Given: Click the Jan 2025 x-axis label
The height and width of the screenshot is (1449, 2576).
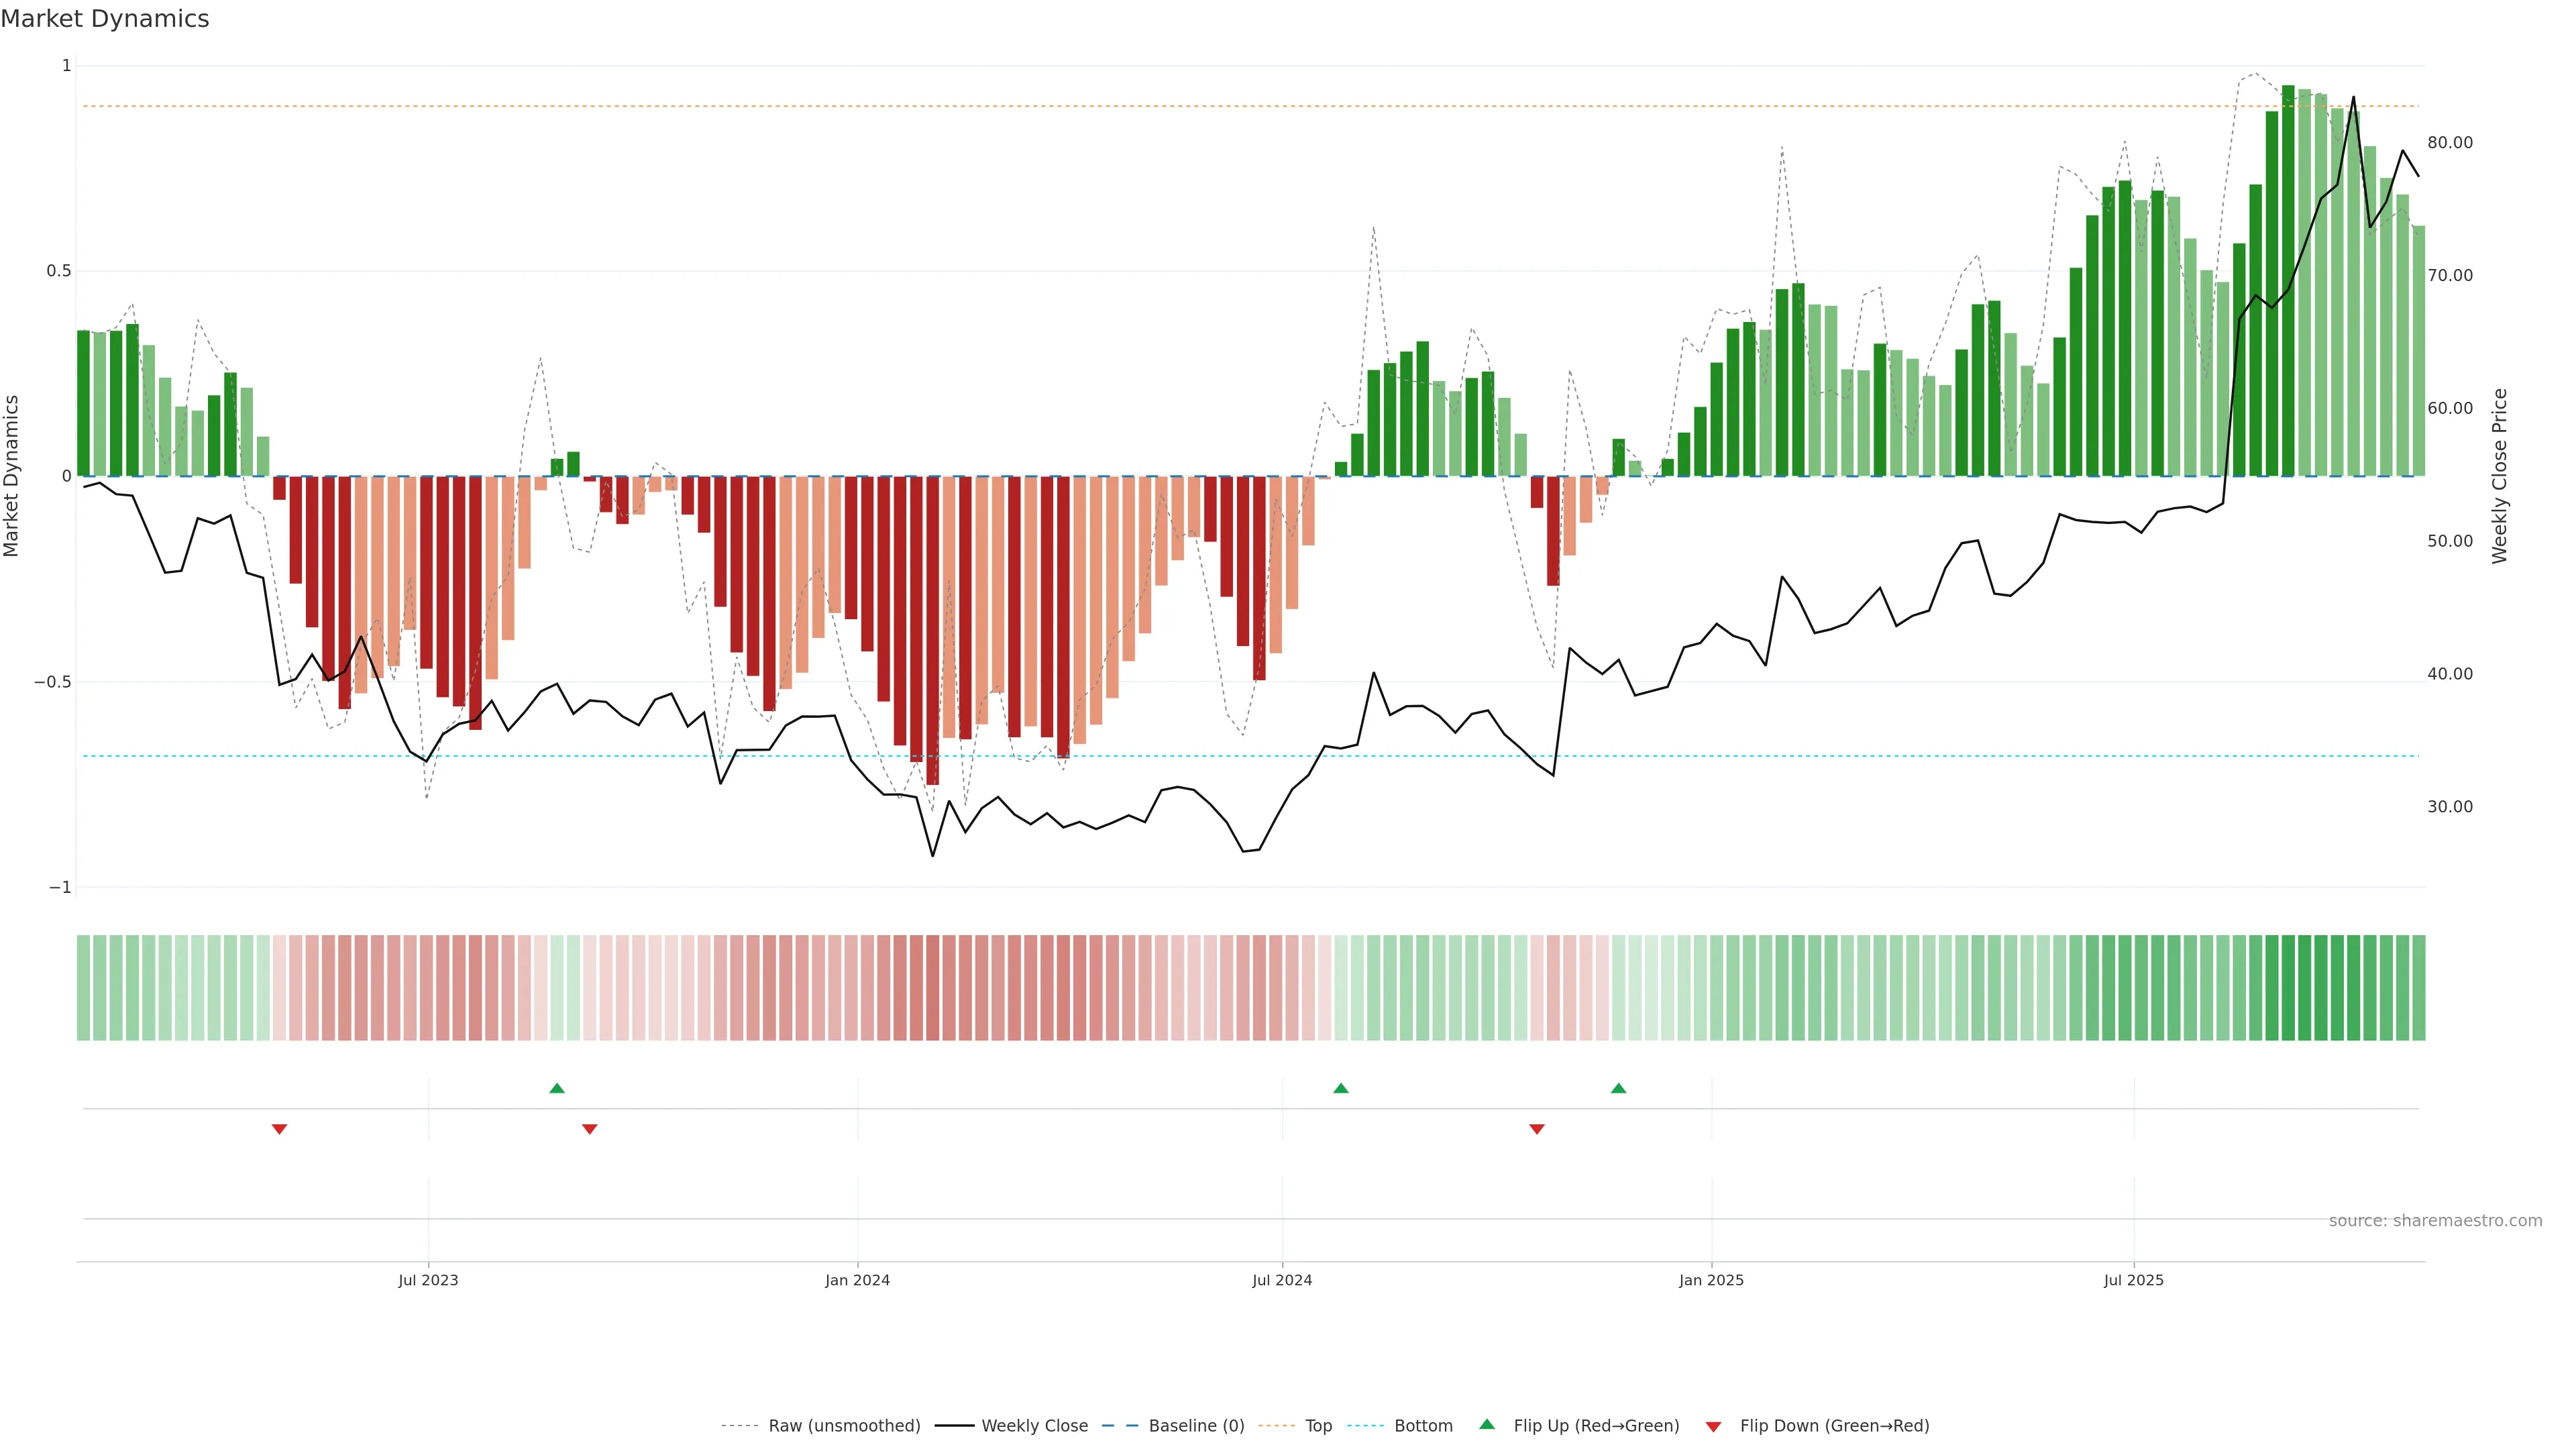Looking at the screenshot, I should tap(1711, 1280).
